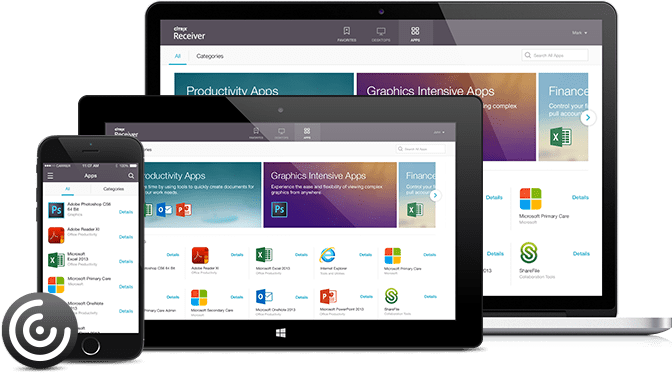Open the user dropdown in the tablet header
672x373 pixels.
(x=439, y=132)
